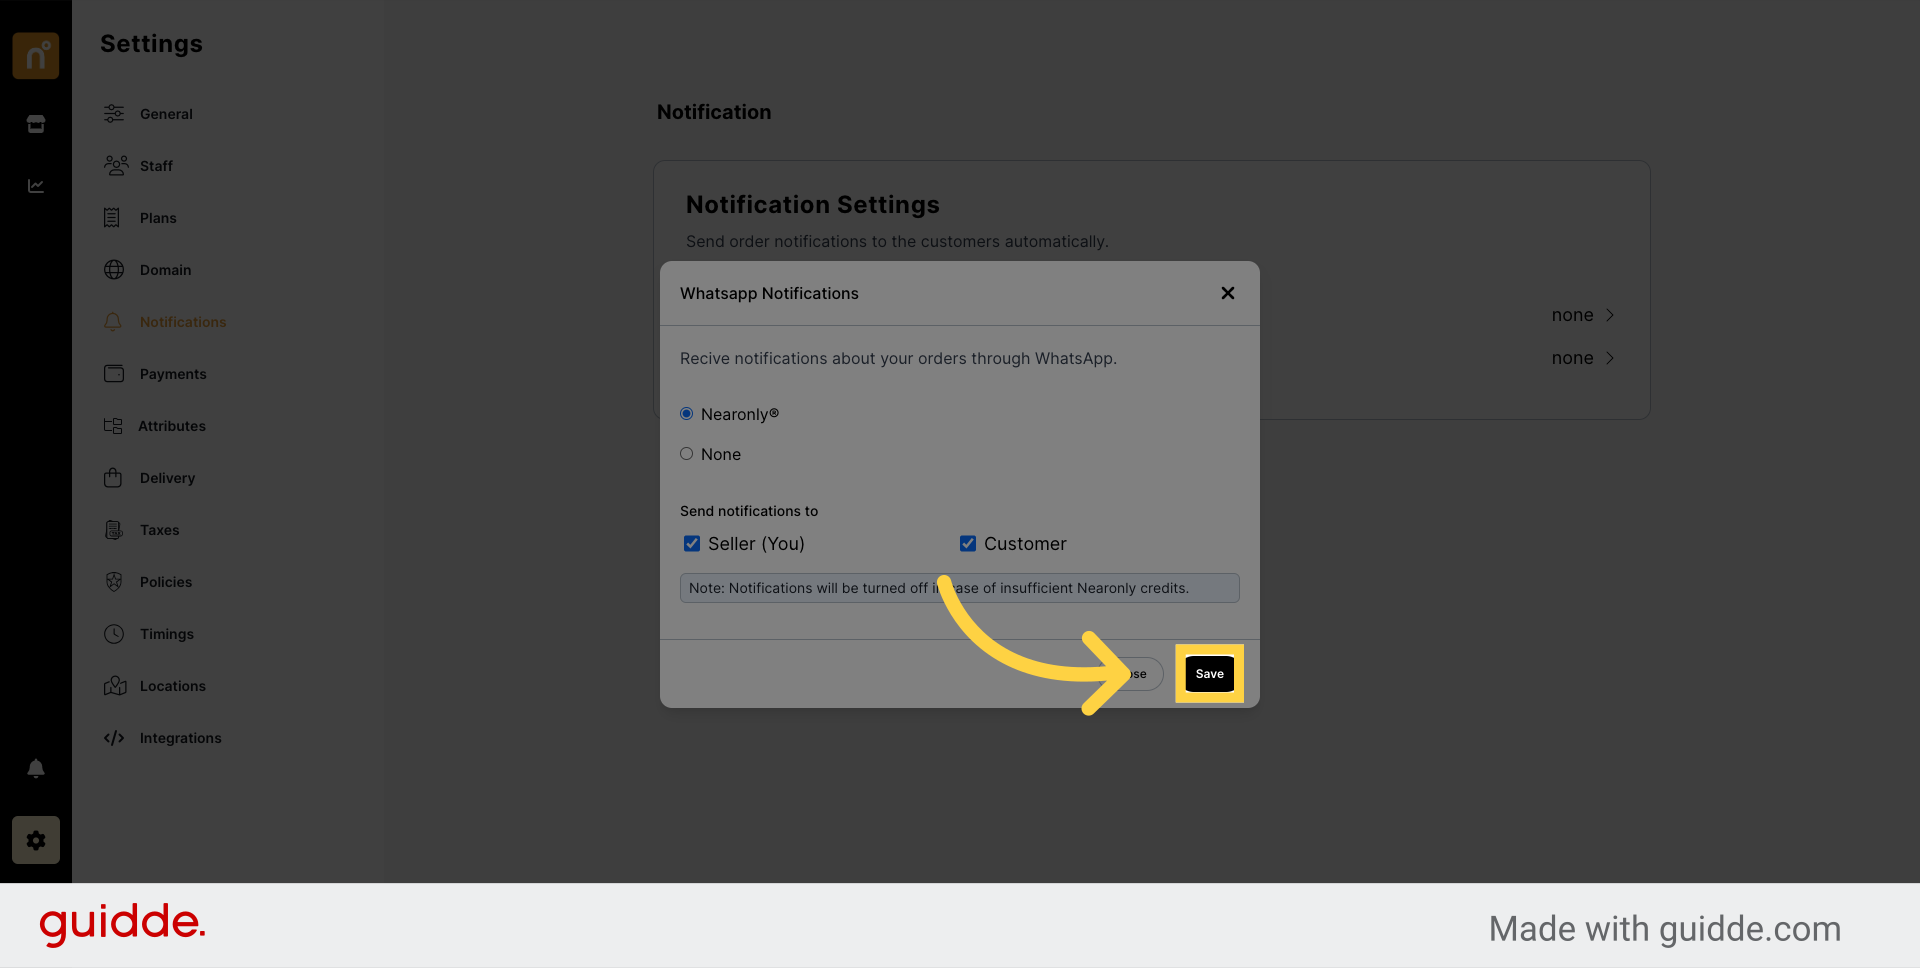Click the Save button
The image size is (1920, 968).
[1209, 674]
